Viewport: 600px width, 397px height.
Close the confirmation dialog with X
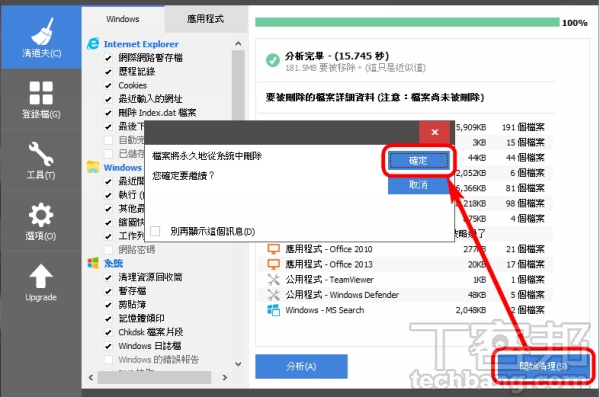(435, 132)
